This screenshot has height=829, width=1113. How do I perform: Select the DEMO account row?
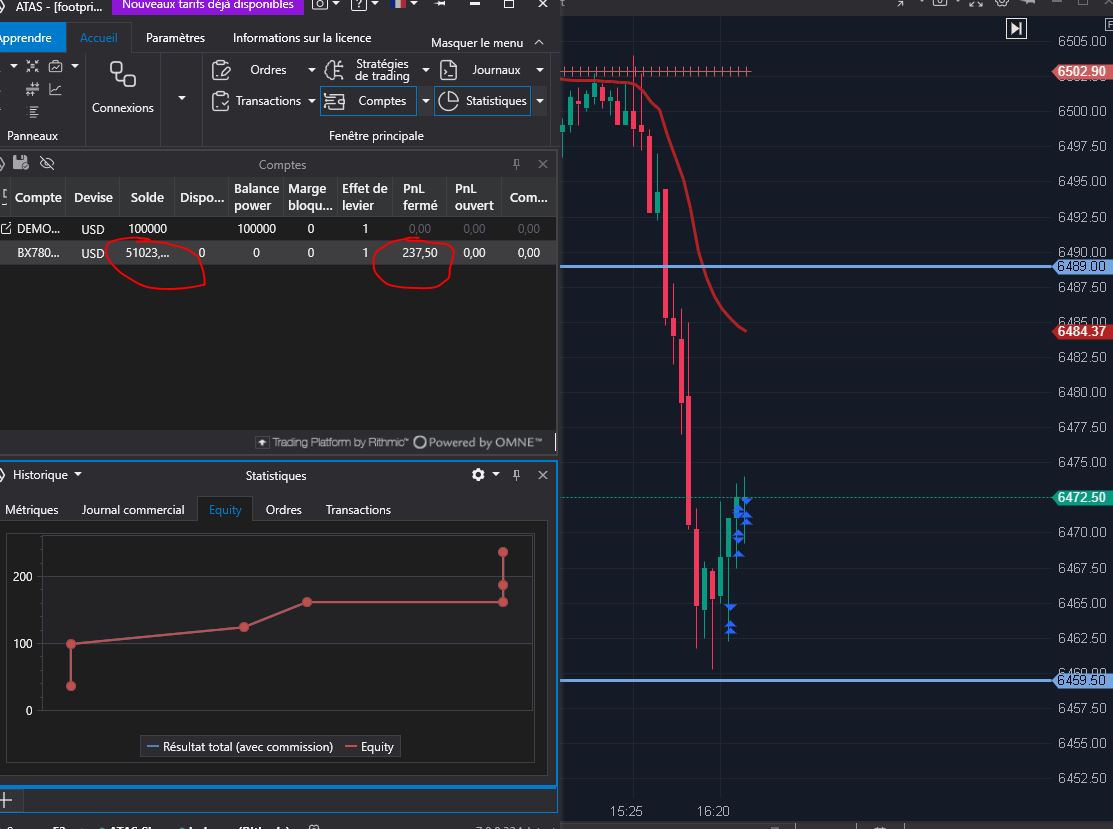(x=278, y=229)
